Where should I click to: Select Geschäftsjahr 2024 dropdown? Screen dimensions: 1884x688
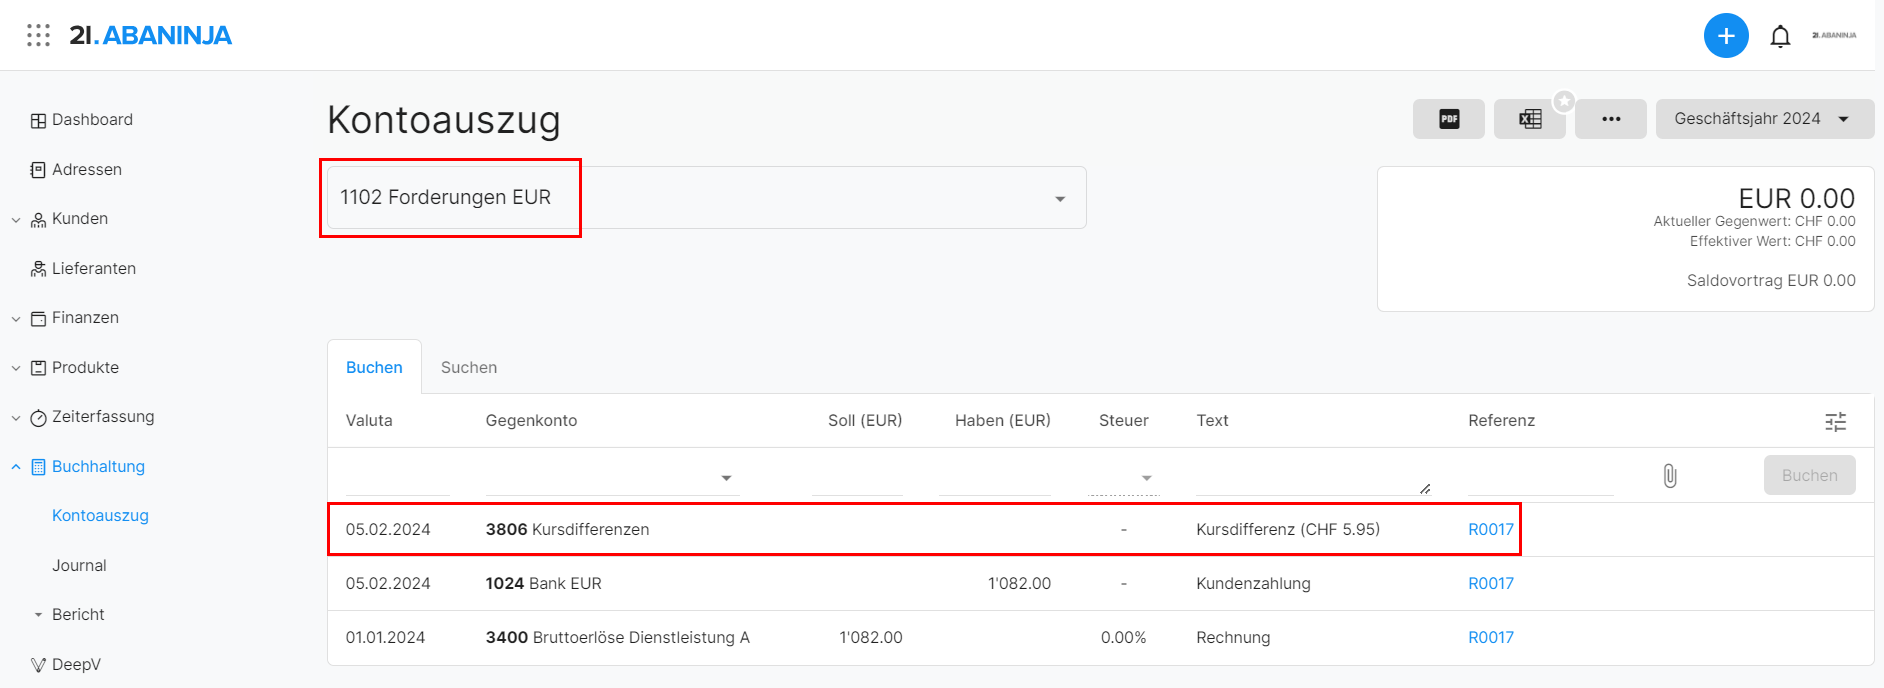pyautogui.click(x=1765, y=119)
